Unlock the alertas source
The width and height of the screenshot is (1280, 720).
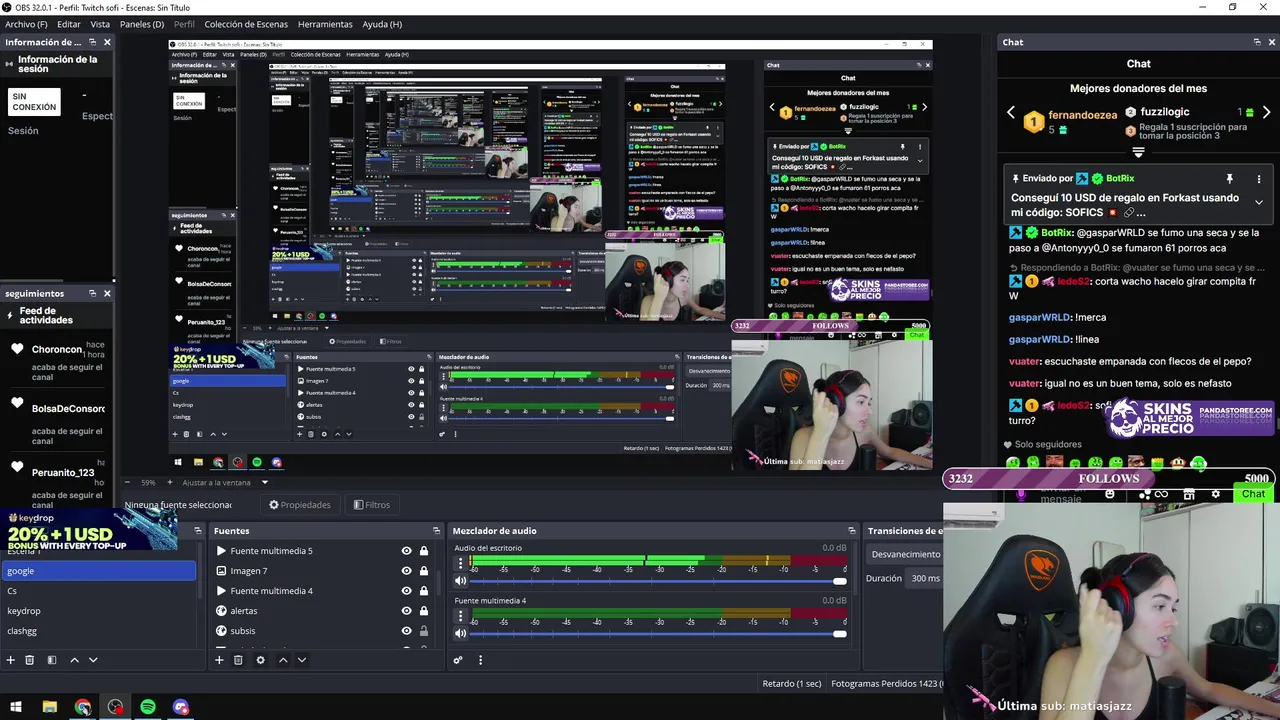coord(424,611)
